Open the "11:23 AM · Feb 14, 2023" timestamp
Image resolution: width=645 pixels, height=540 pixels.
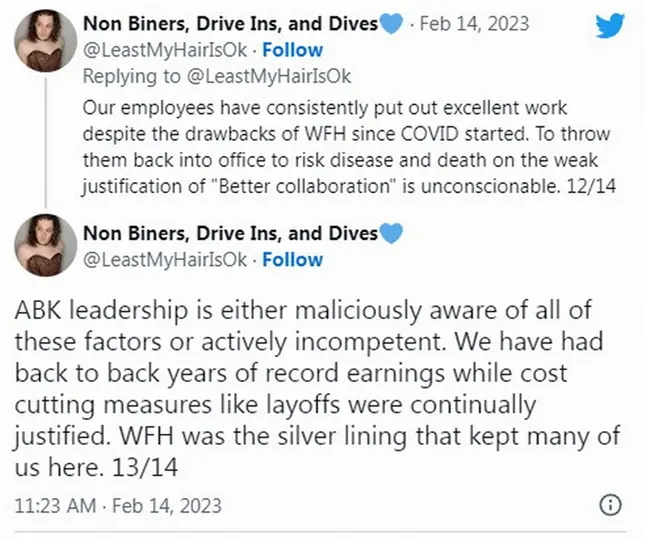coord(117,505)
